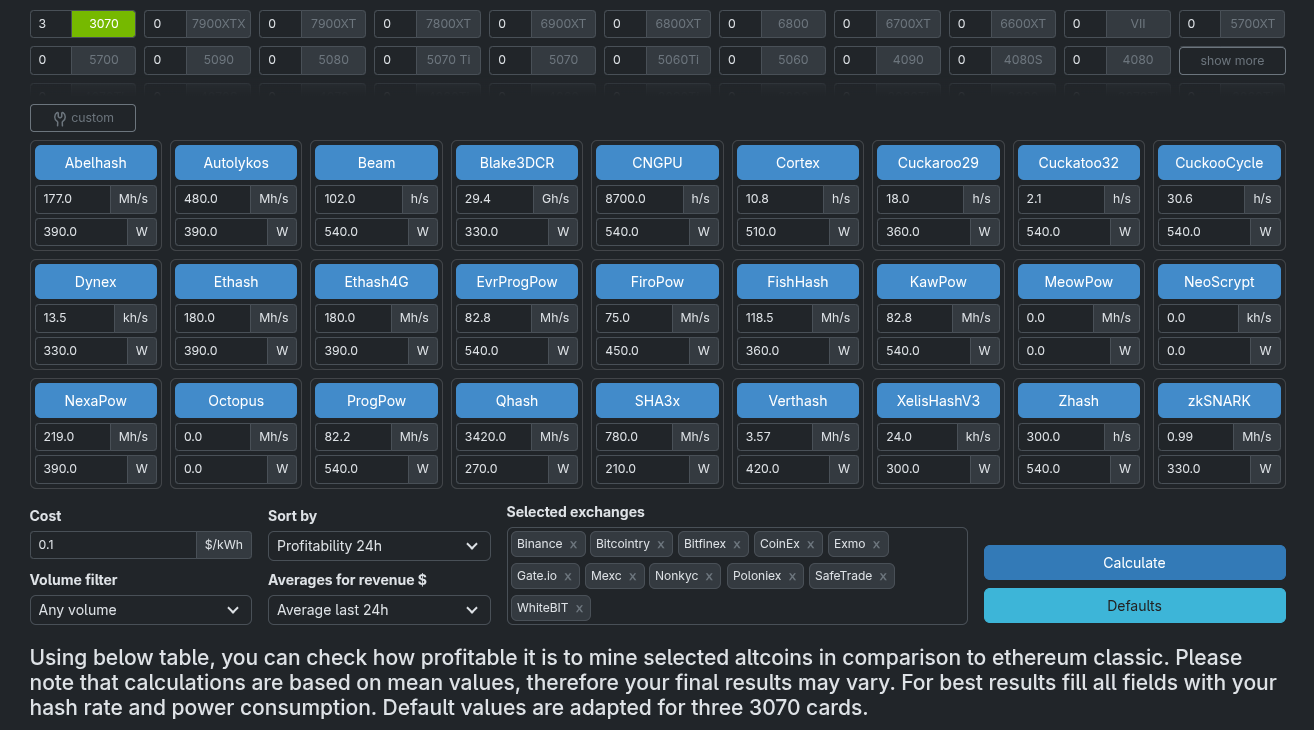Focus the Autolykos hashrate field
Screen dimensions: 1314x730
point(212,199)
